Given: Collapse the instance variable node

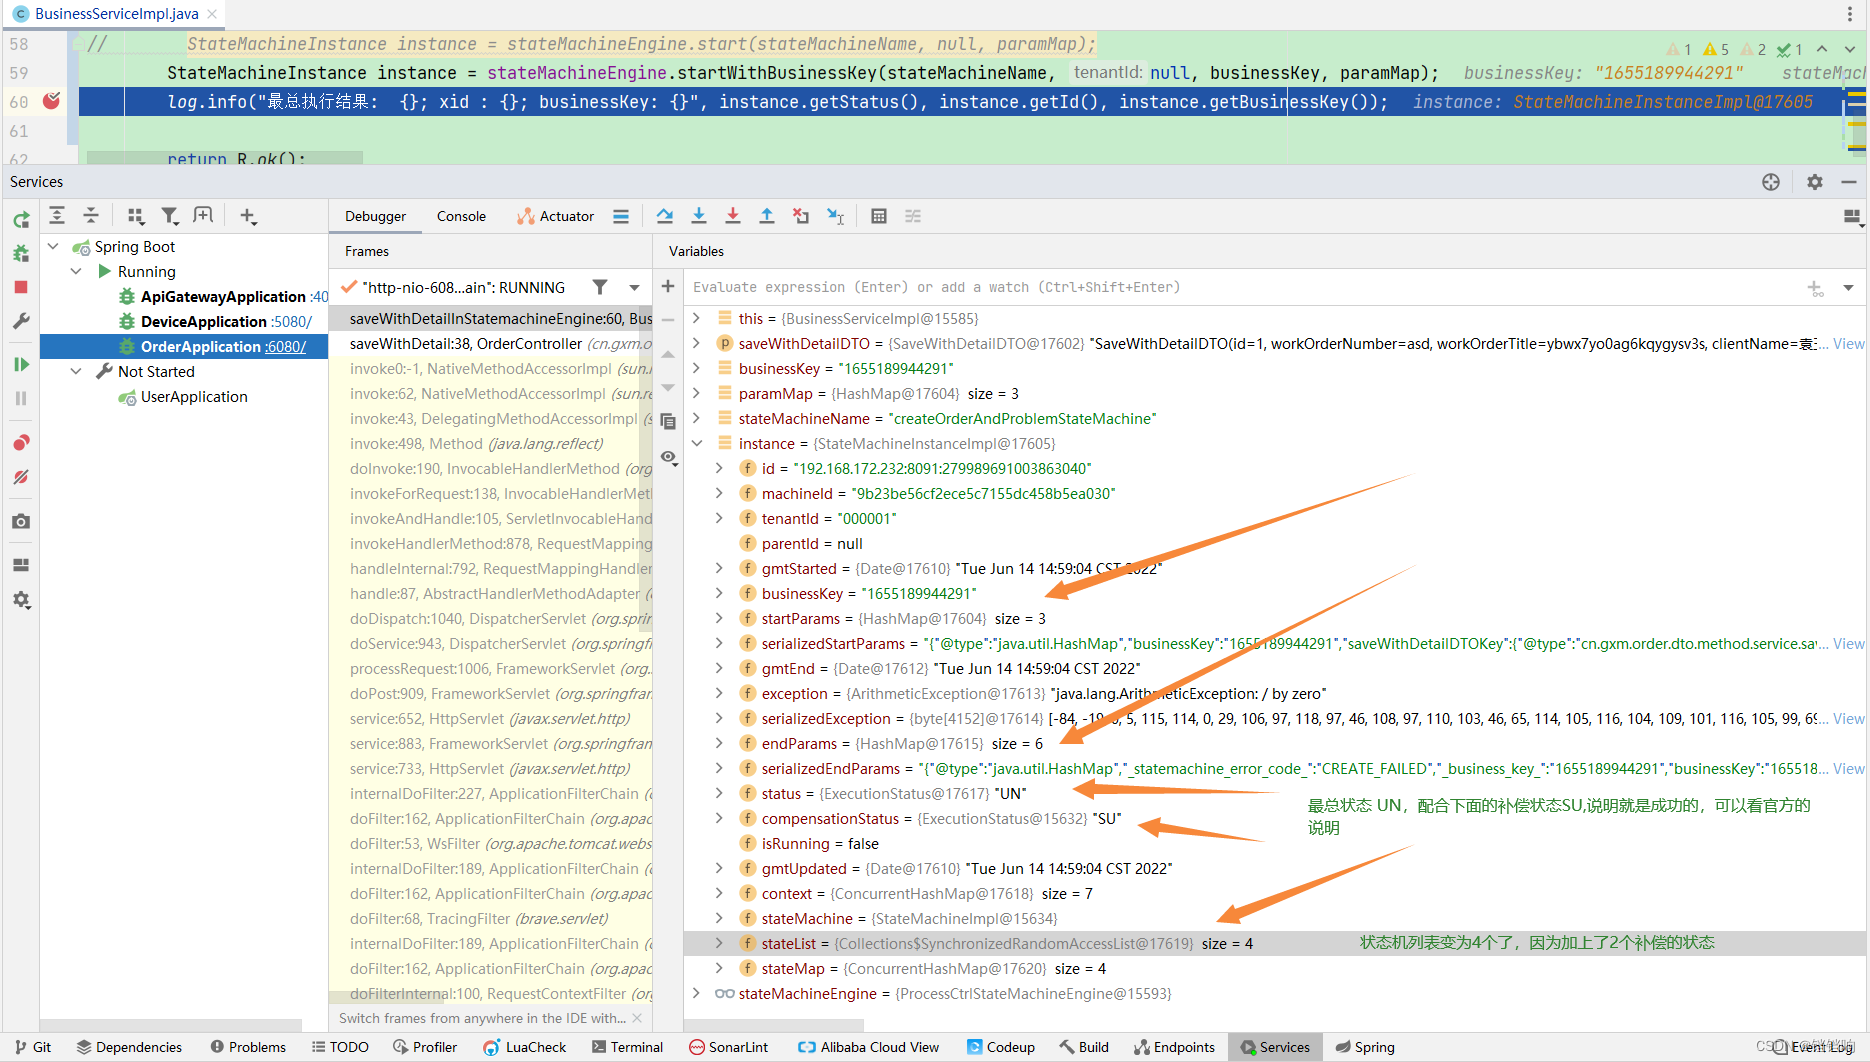Looking at the screenshot, I should tap(697, 443).
